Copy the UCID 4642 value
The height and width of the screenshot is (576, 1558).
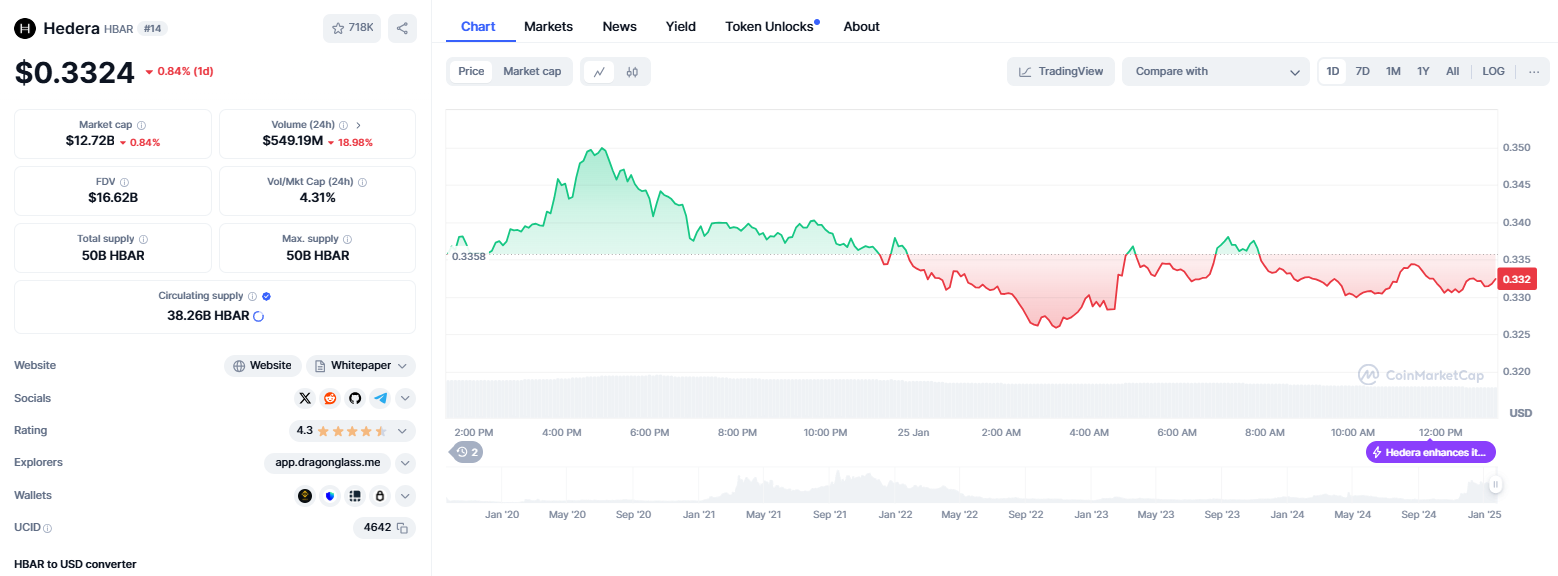pos(402,527)
